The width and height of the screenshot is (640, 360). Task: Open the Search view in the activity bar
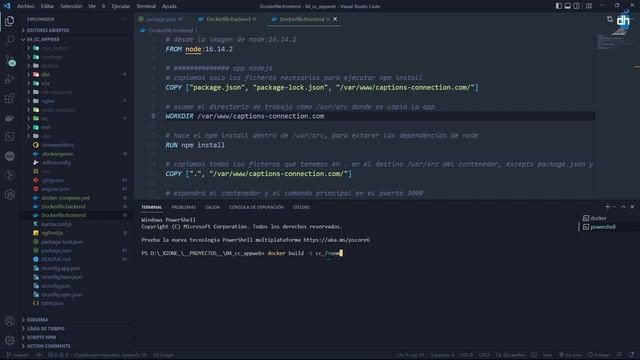click(9, 40)
